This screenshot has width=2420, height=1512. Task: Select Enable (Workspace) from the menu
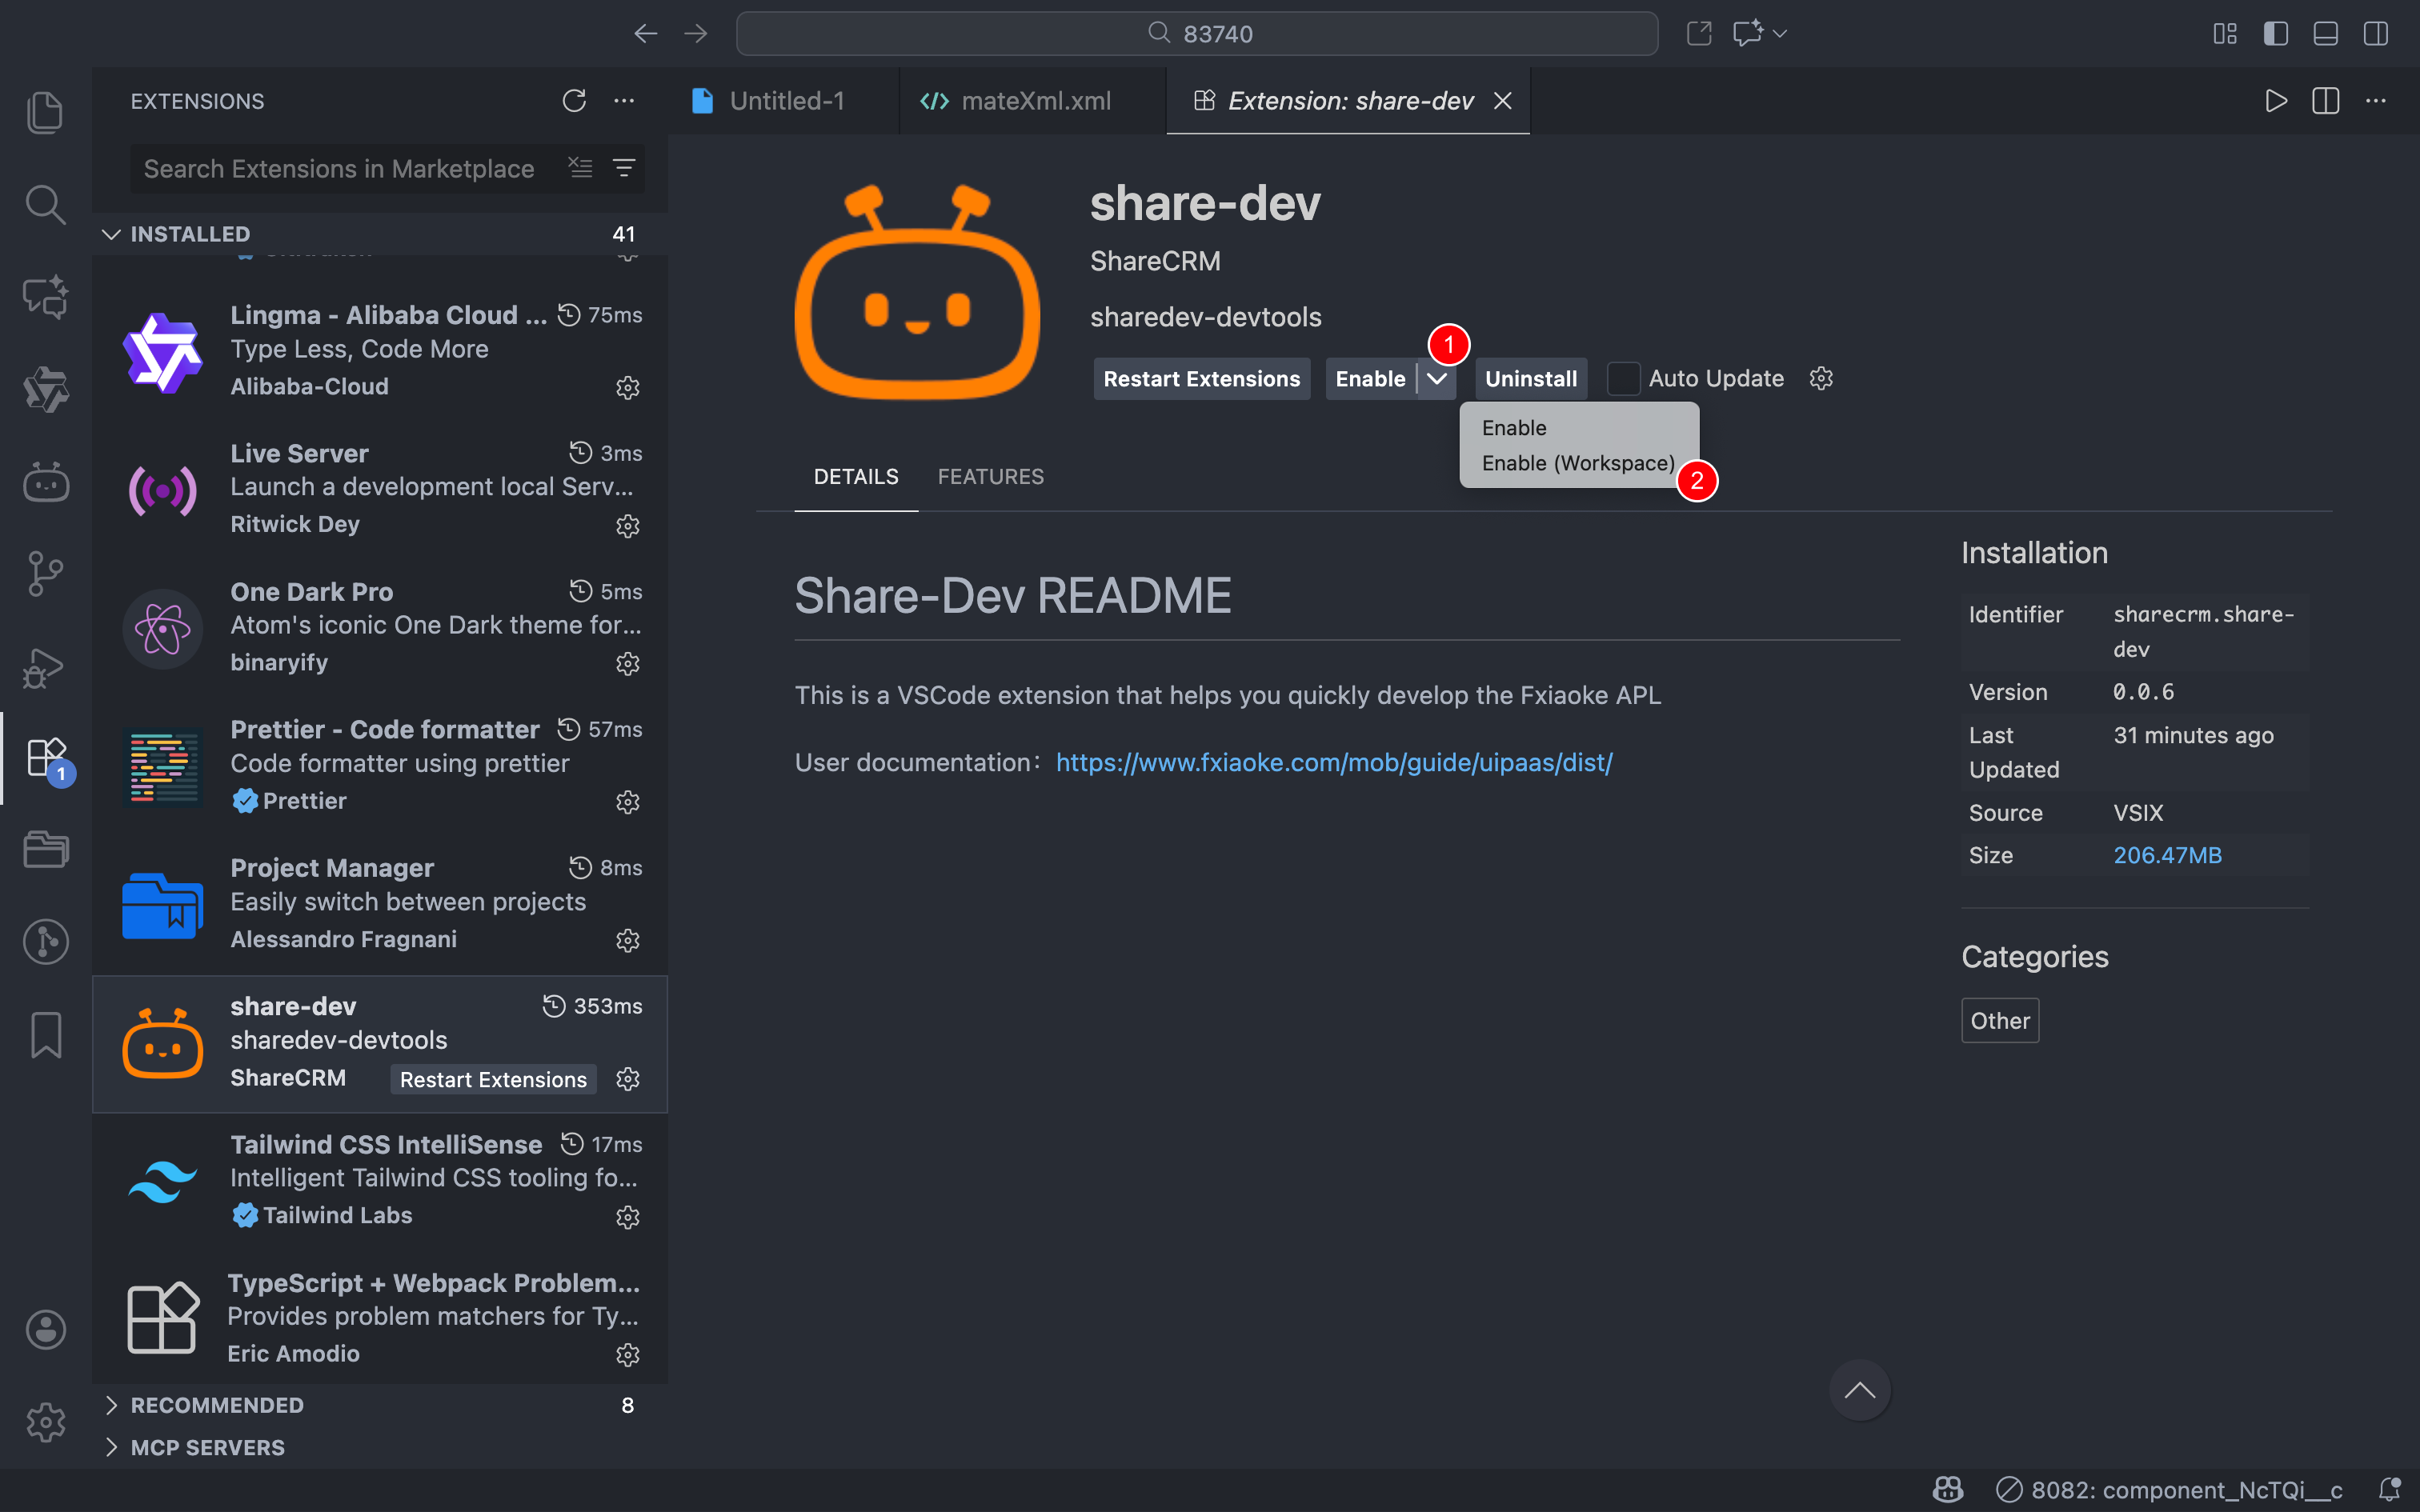click(1578, 463)
